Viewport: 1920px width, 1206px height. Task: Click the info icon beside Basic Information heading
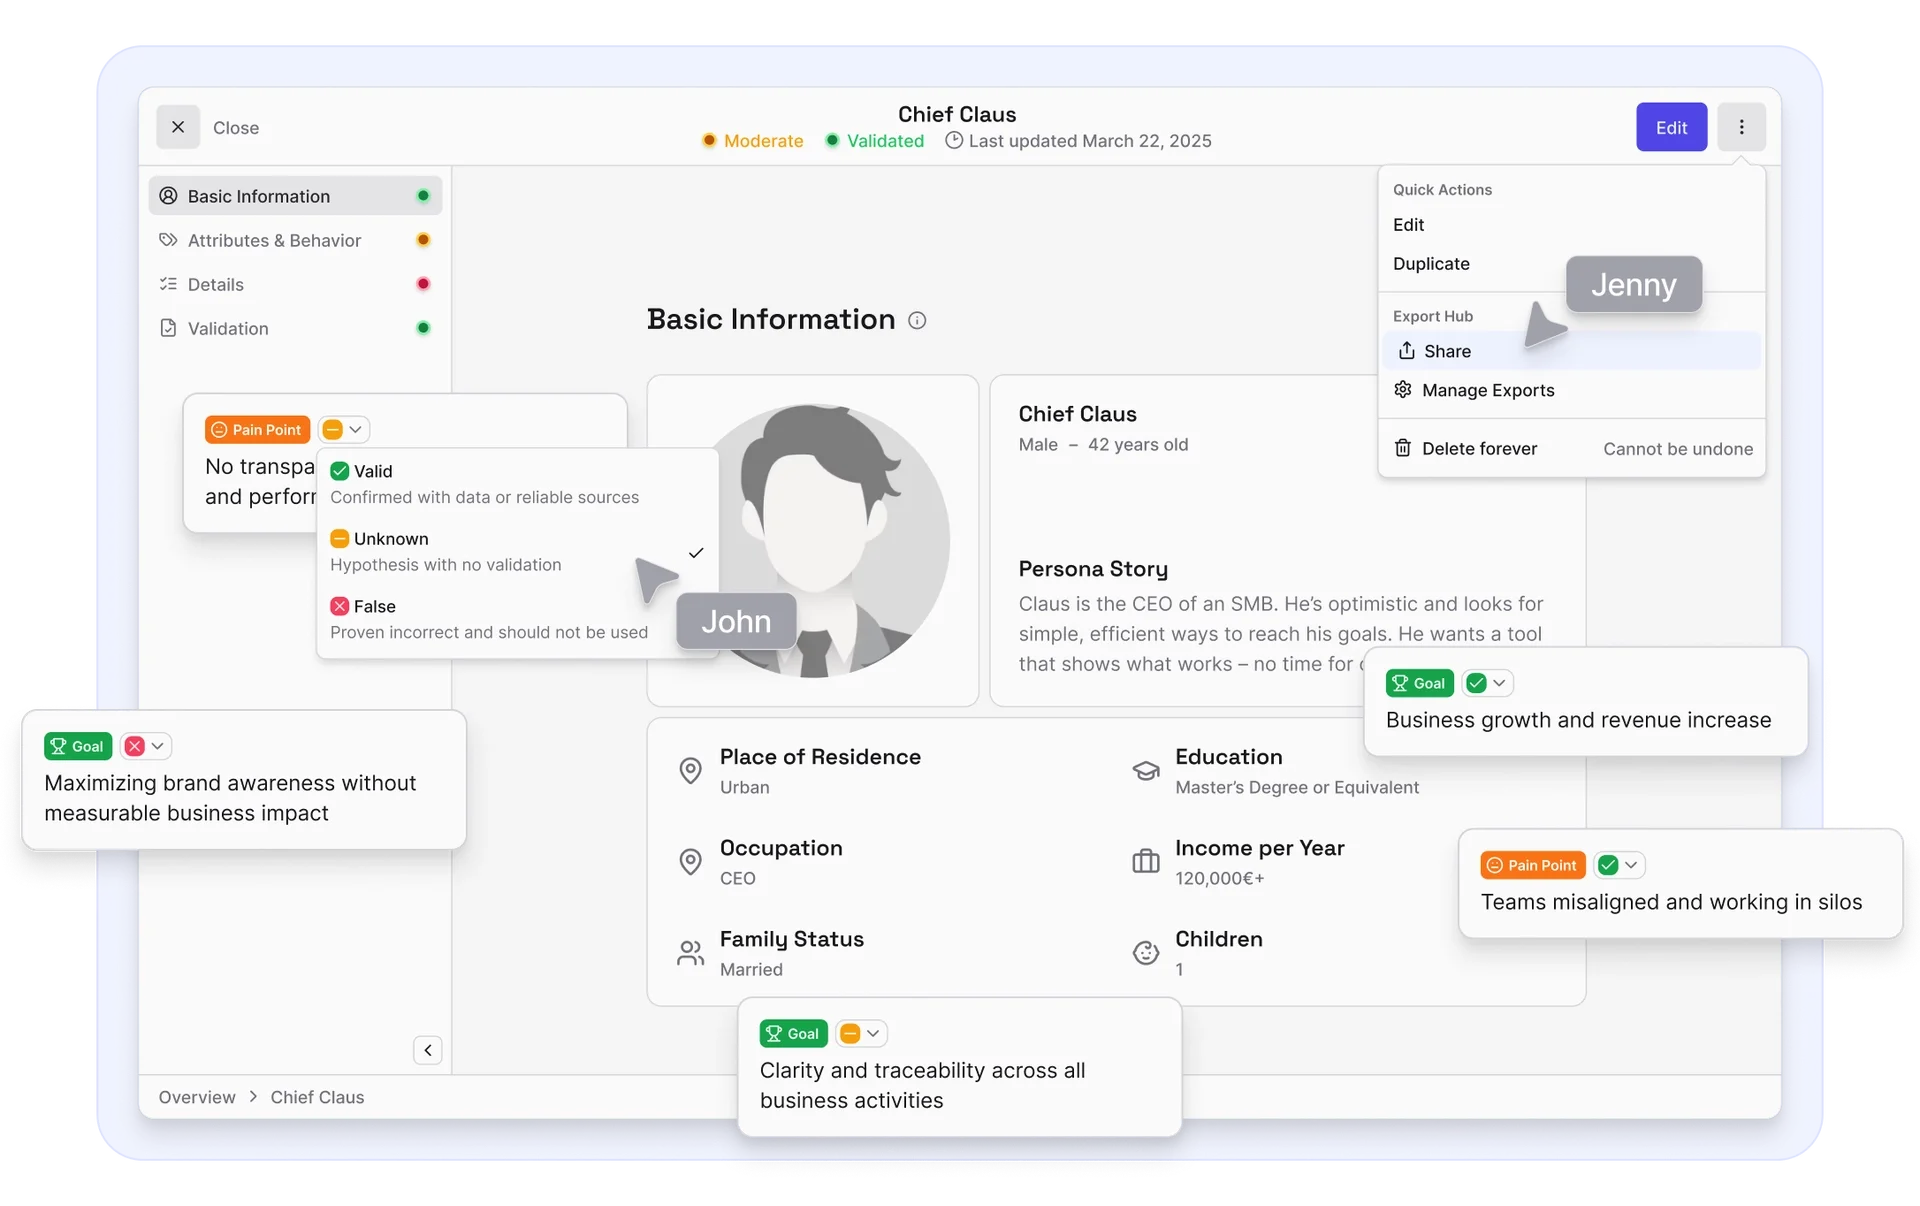tap(916, 320)
